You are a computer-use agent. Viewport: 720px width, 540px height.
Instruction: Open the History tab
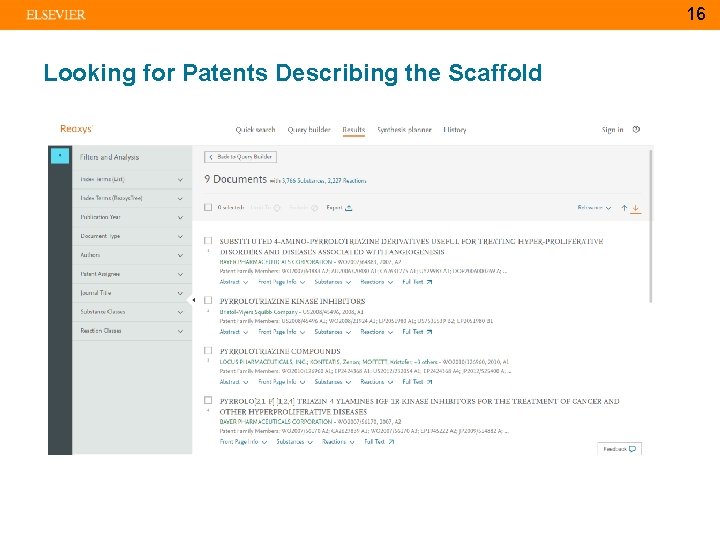[x=455, y=130]
